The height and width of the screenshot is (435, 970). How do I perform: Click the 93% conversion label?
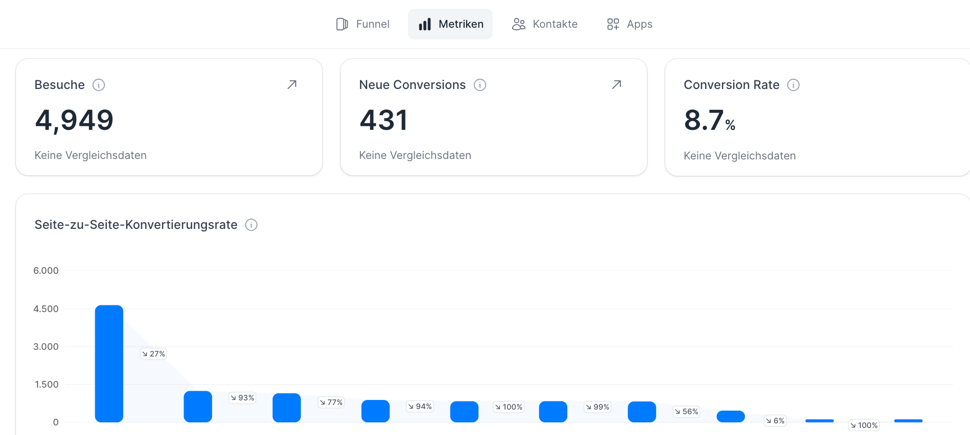coord(242,398)
